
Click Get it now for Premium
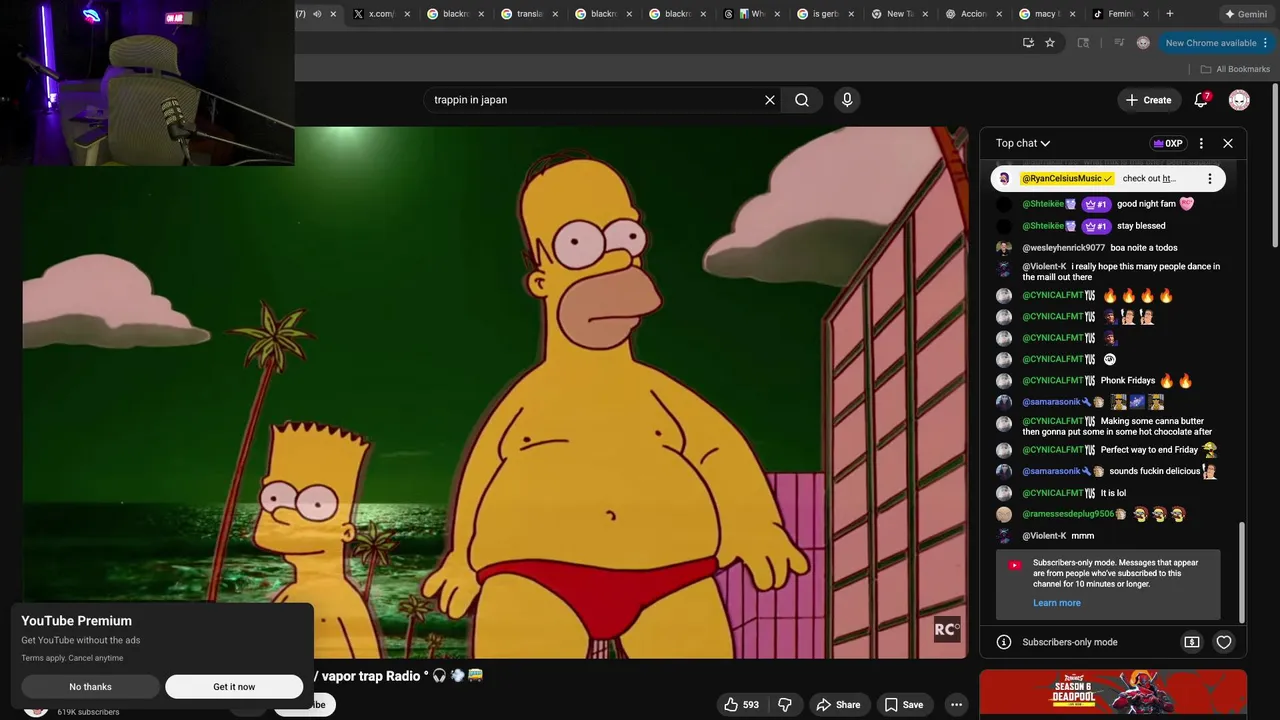(234, 687)
